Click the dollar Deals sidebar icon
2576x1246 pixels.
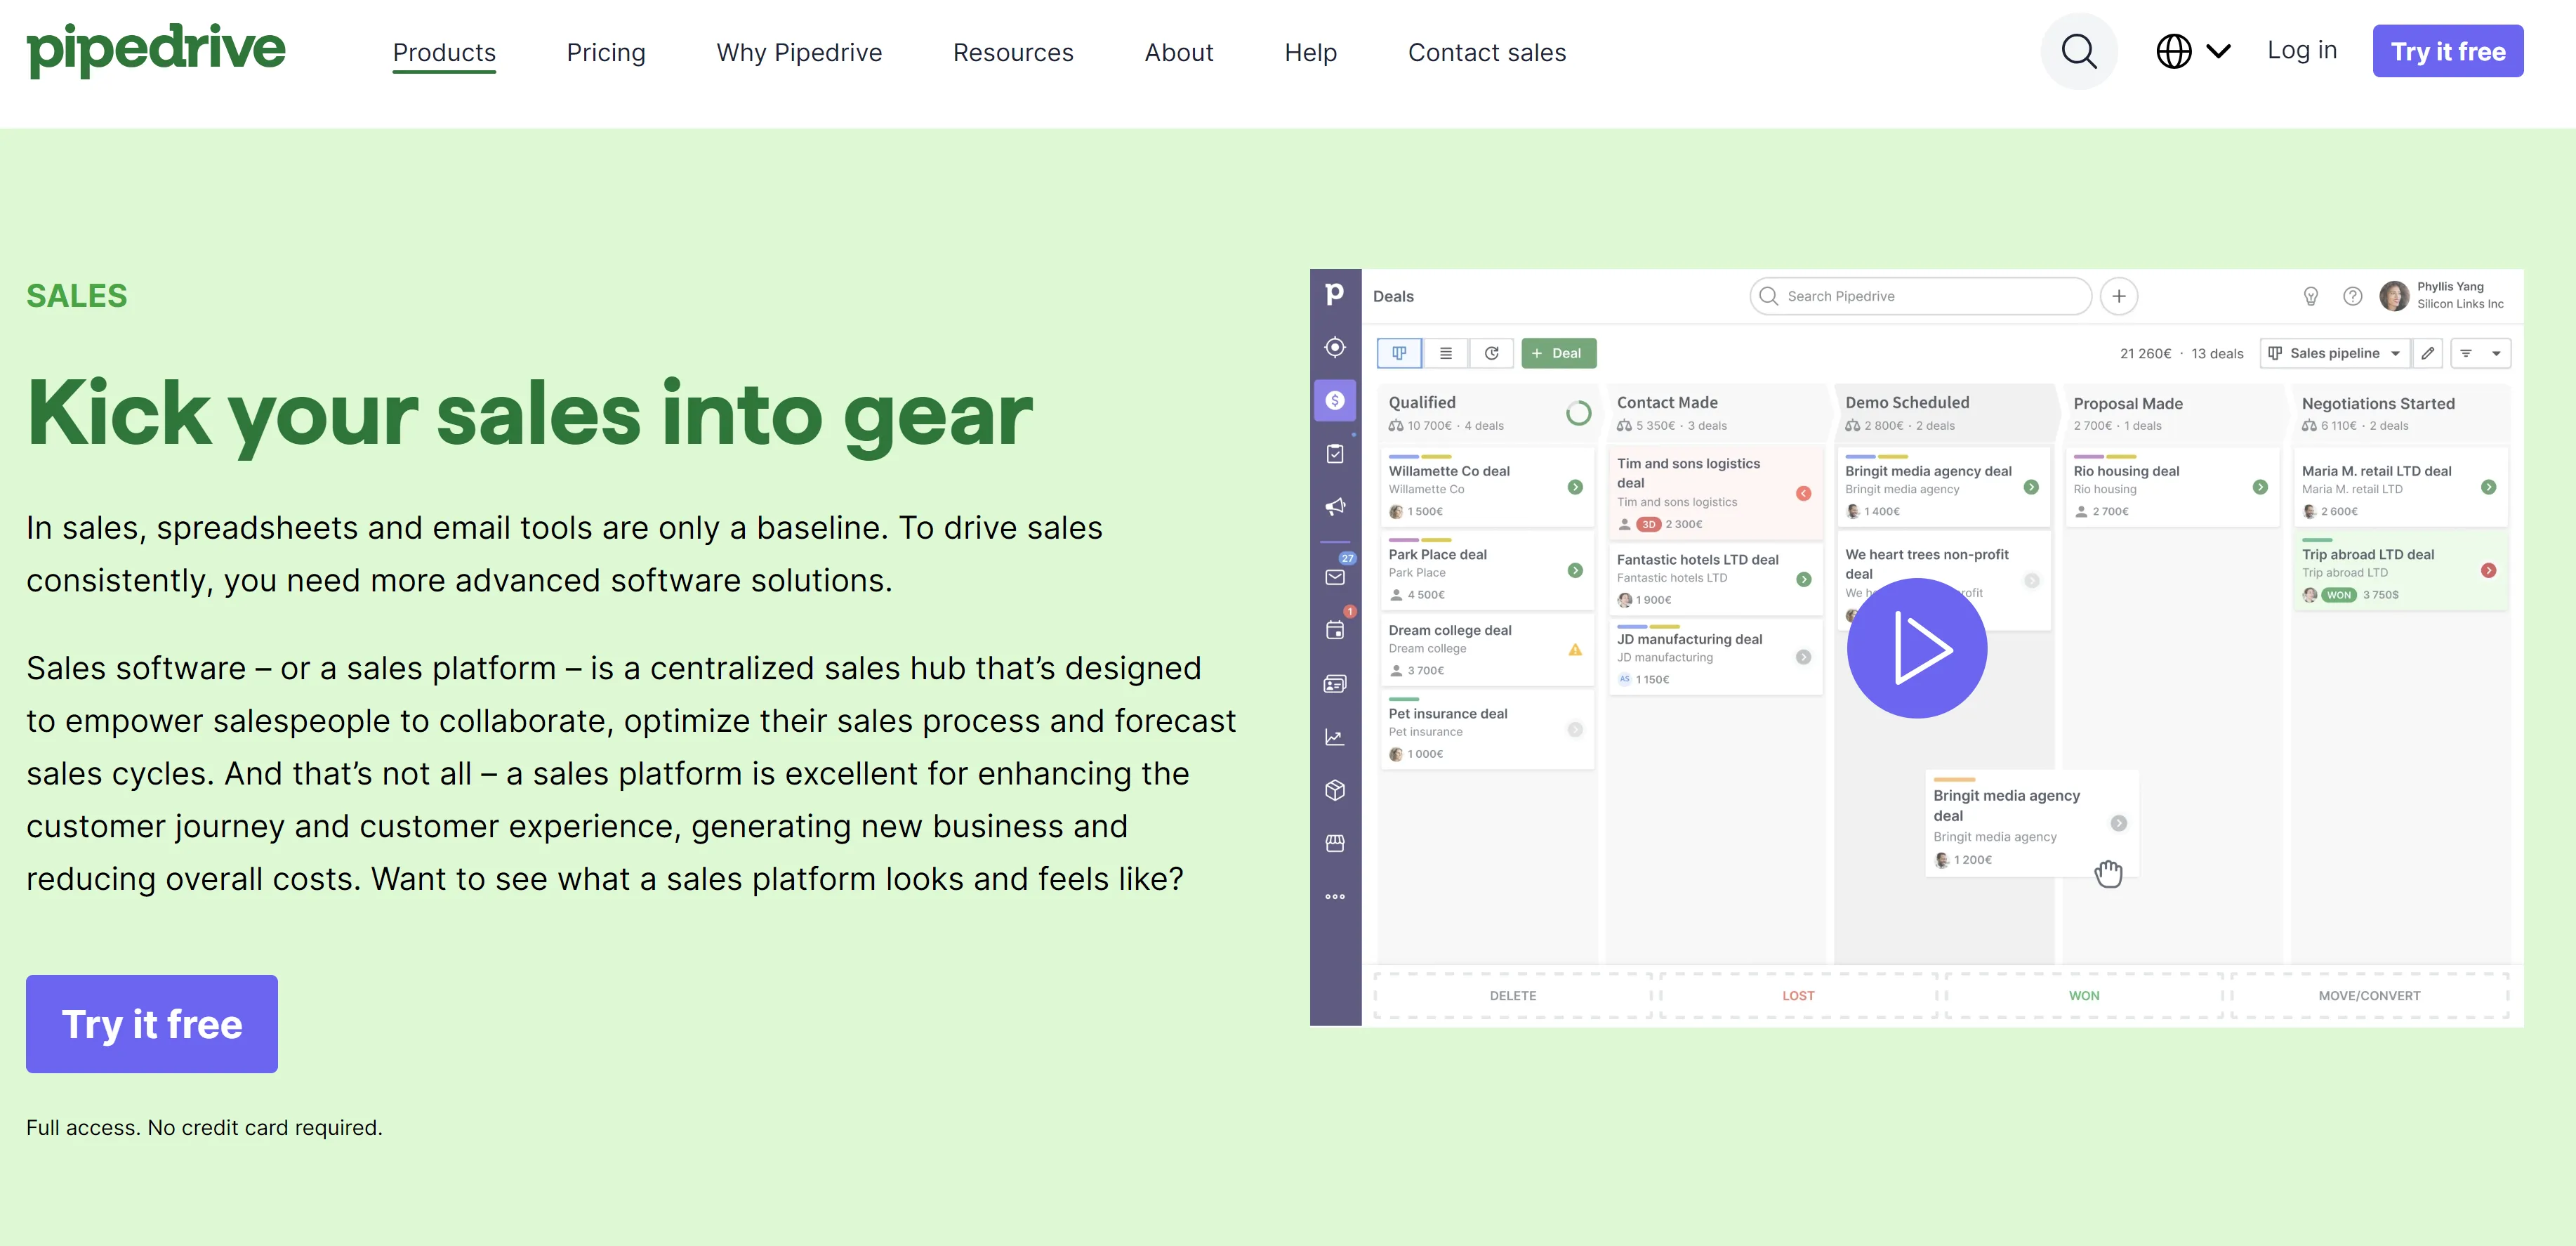point(1335,400)
